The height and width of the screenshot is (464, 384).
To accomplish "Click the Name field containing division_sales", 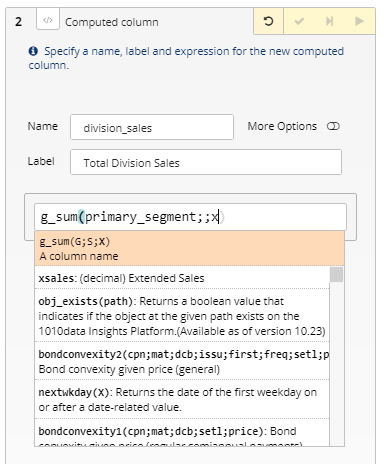I will (x=152, y=127).
